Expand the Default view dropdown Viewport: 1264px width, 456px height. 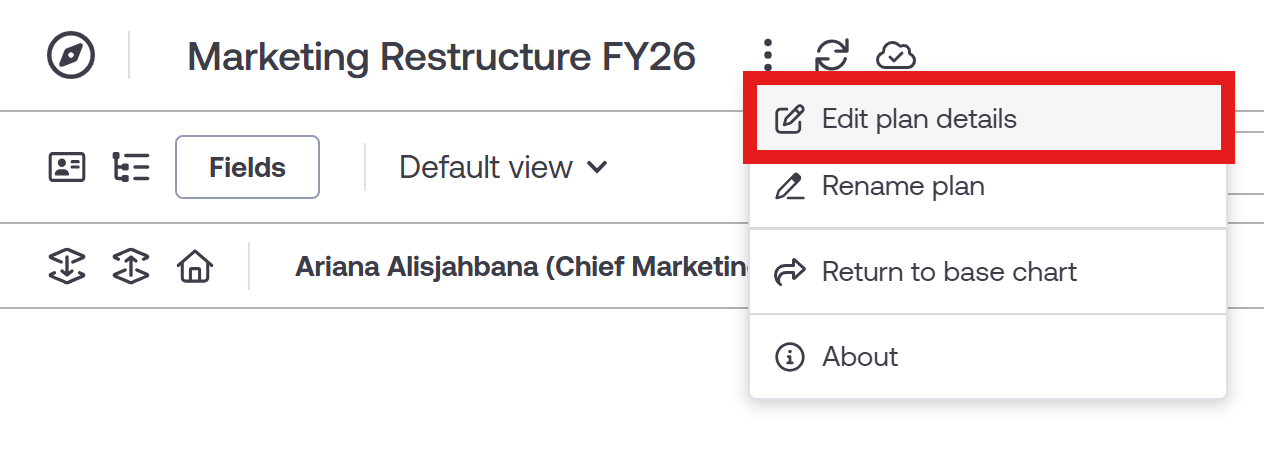pos(503,167)
